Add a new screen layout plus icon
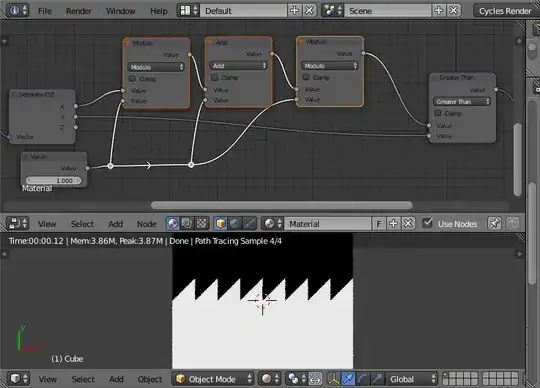Screen dimensions: 540x388 [x=294, y=11]
